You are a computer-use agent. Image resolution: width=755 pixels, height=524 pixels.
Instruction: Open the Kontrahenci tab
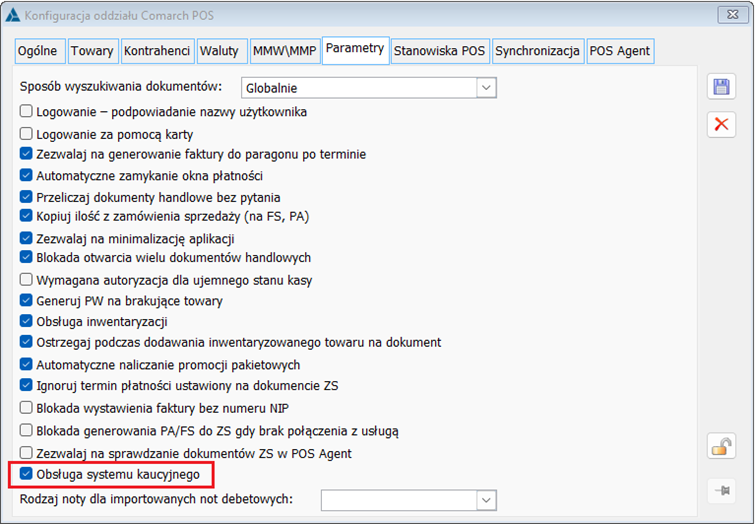click(x=157, y=51)
